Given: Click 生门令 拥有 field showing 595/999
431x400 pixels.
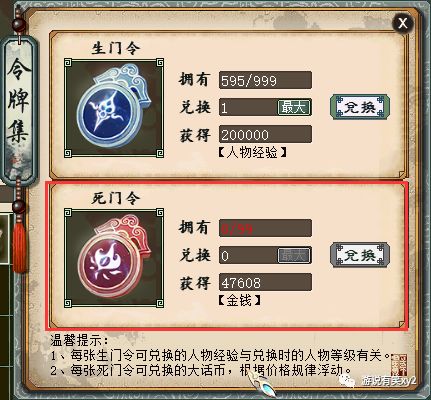Looking at the screenshot, I should (x=265, y=80).
